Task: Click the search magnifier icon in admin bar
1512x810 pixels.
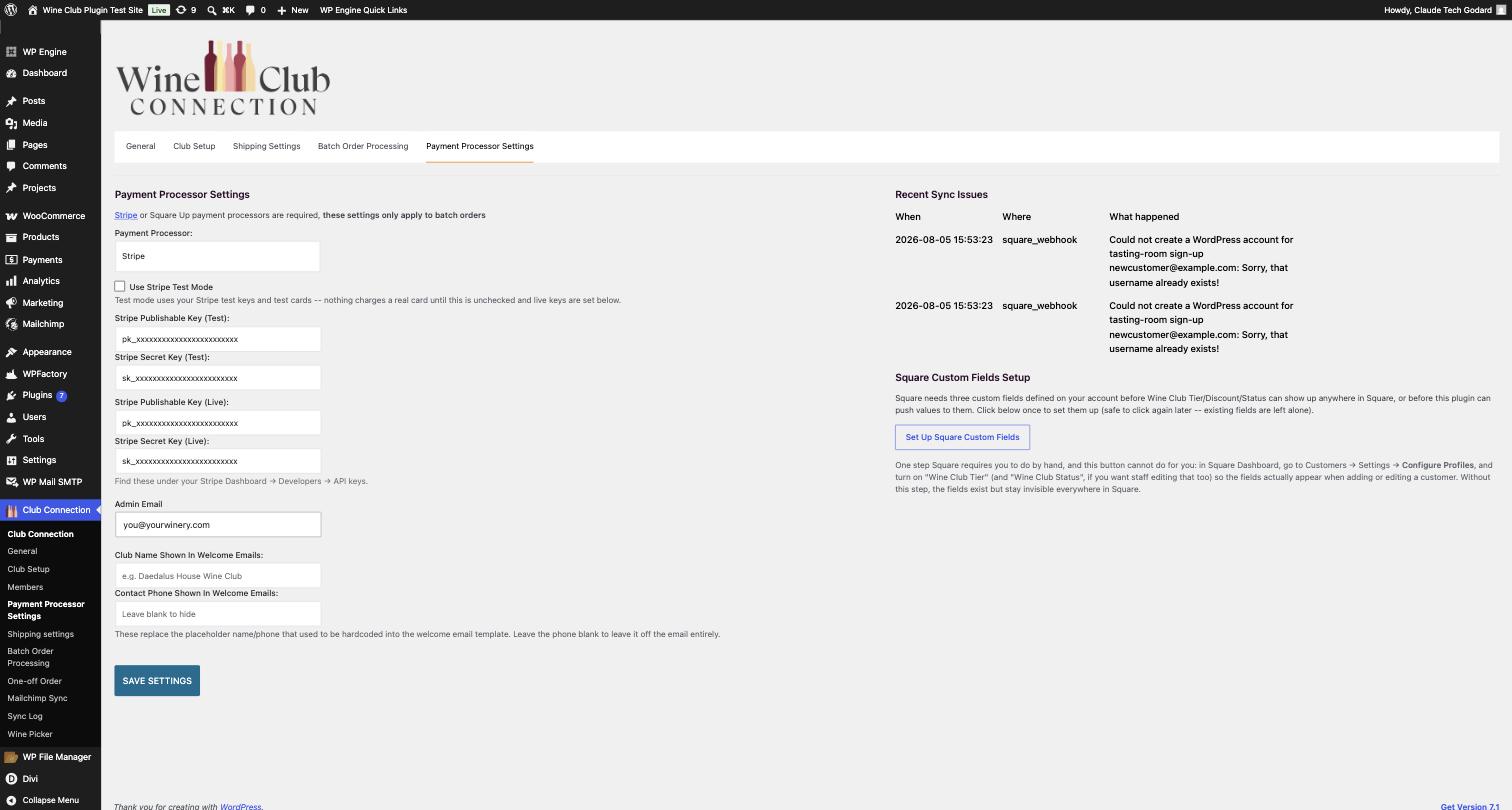Action: [x=212, y=10]
